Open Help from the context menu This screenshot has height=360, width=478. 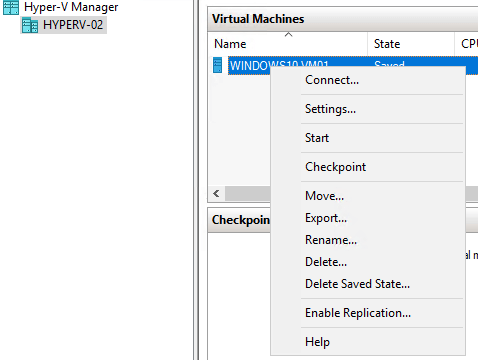[368, 342]
